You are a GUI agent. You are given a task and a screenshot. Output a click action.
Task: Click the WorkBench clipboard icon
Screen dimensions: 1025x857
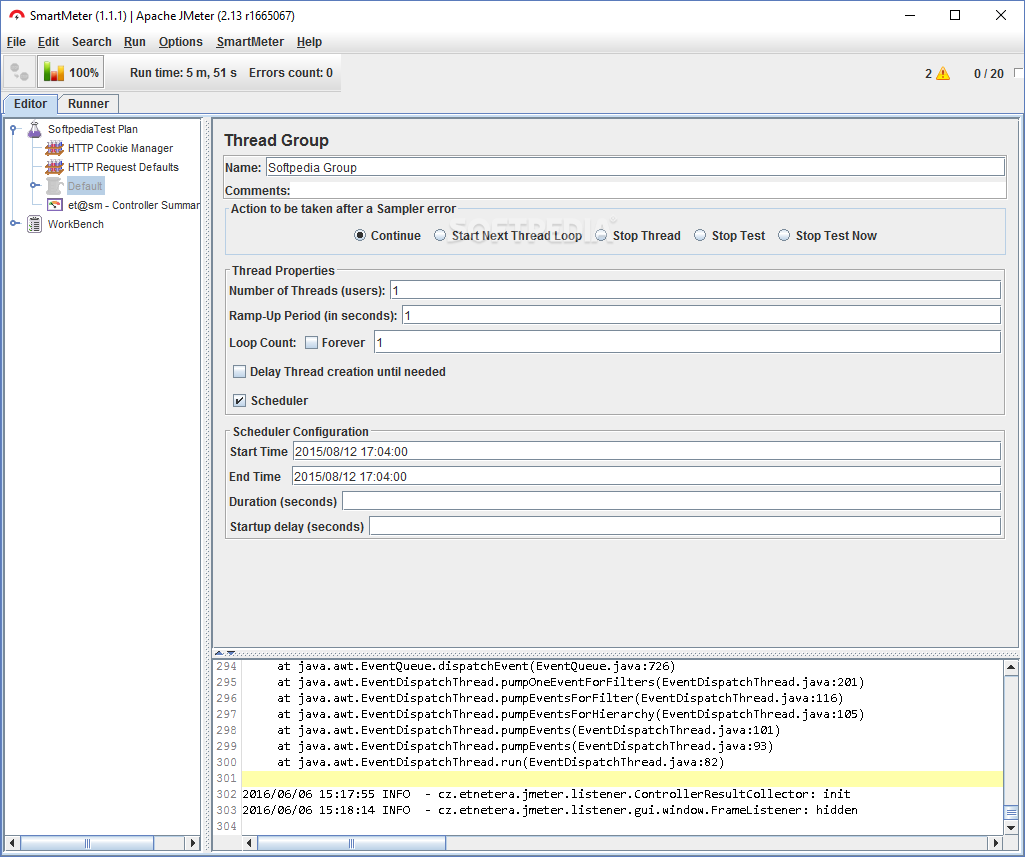pyautogui.click(x=35, y=224)
